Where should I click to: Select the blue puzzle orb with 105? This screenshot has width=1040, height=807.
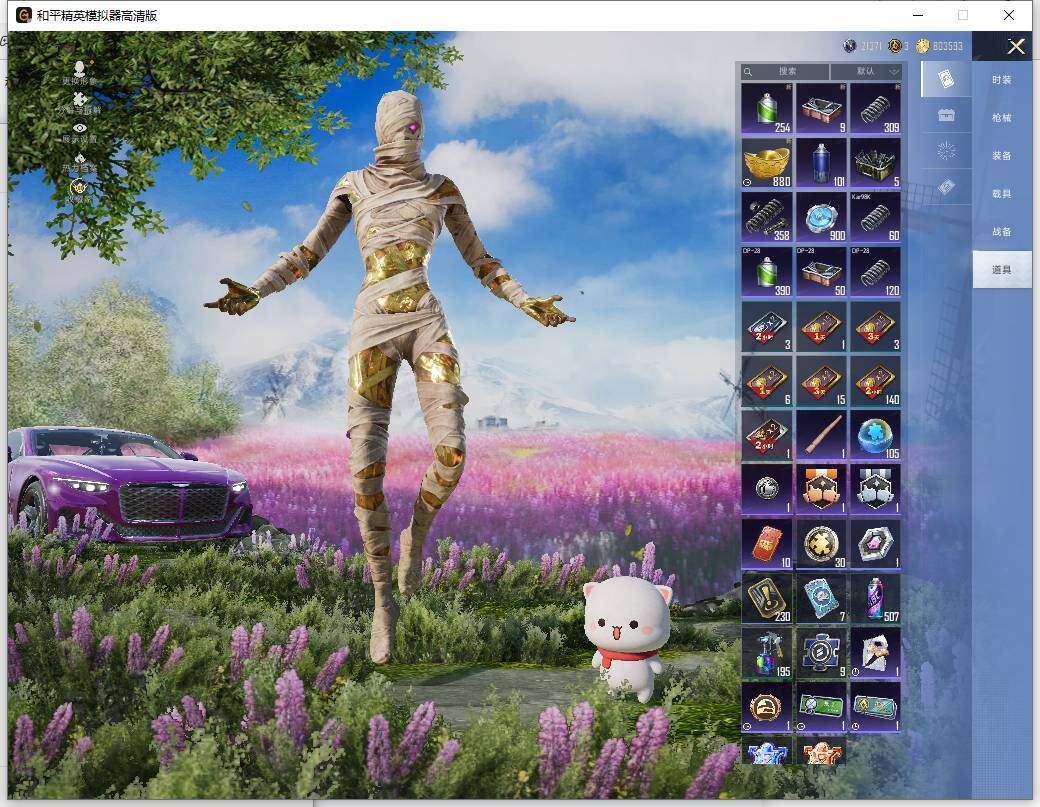[876, 435]
